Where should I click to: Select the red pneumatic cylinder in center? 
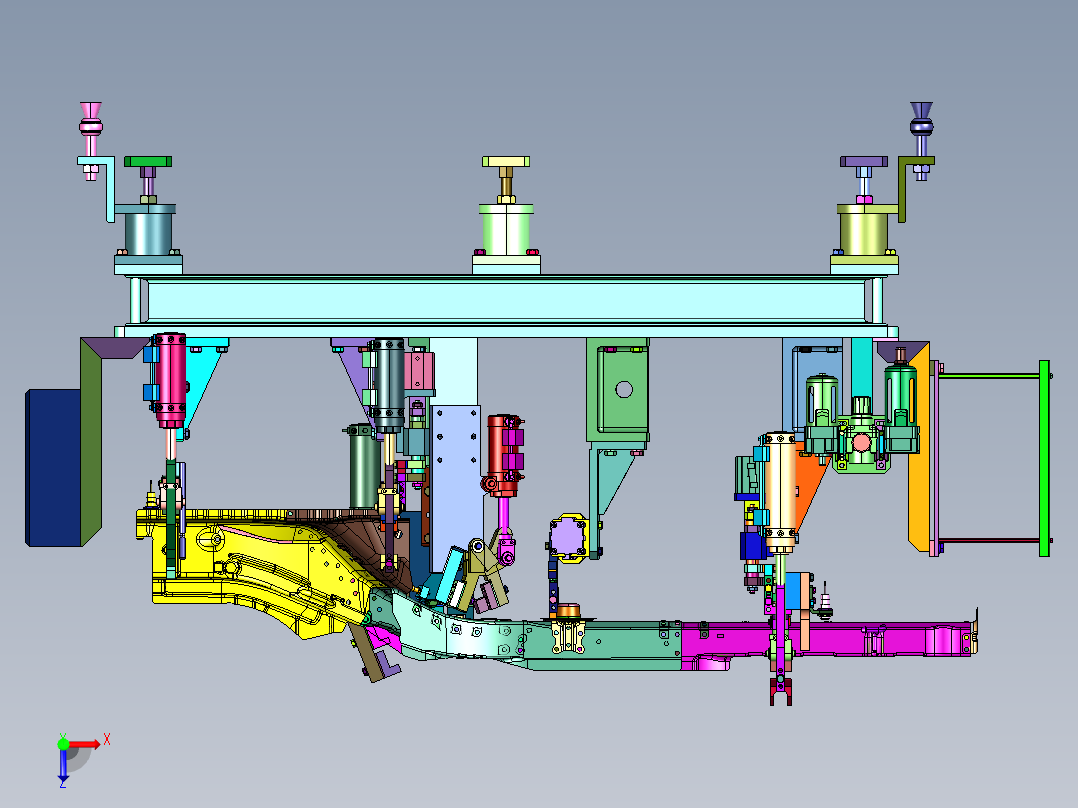click(x=503, y=455)
